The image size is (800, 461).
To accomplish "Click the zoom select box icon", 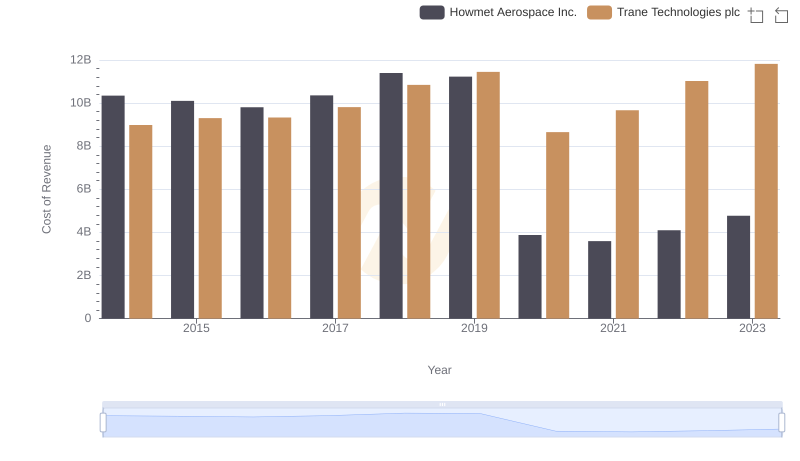I will [x=756, y=15].
